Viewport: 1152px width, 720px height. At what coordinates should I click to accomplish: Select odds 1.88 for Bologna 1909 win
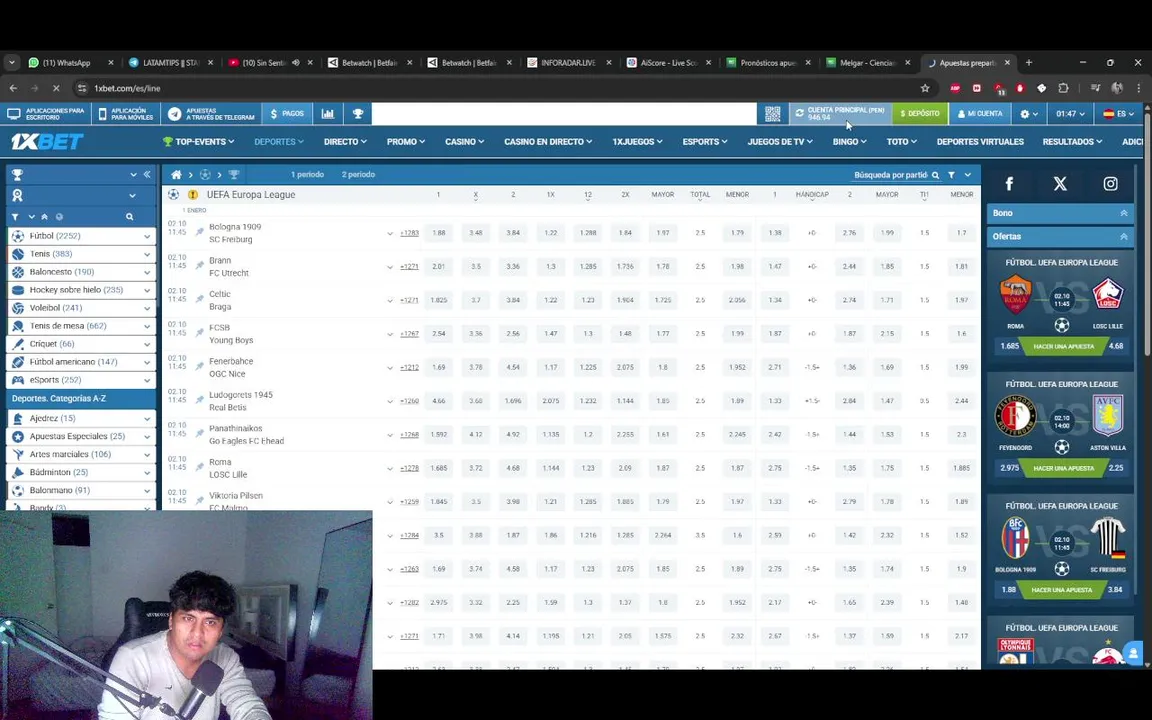[x=439, y=233]
